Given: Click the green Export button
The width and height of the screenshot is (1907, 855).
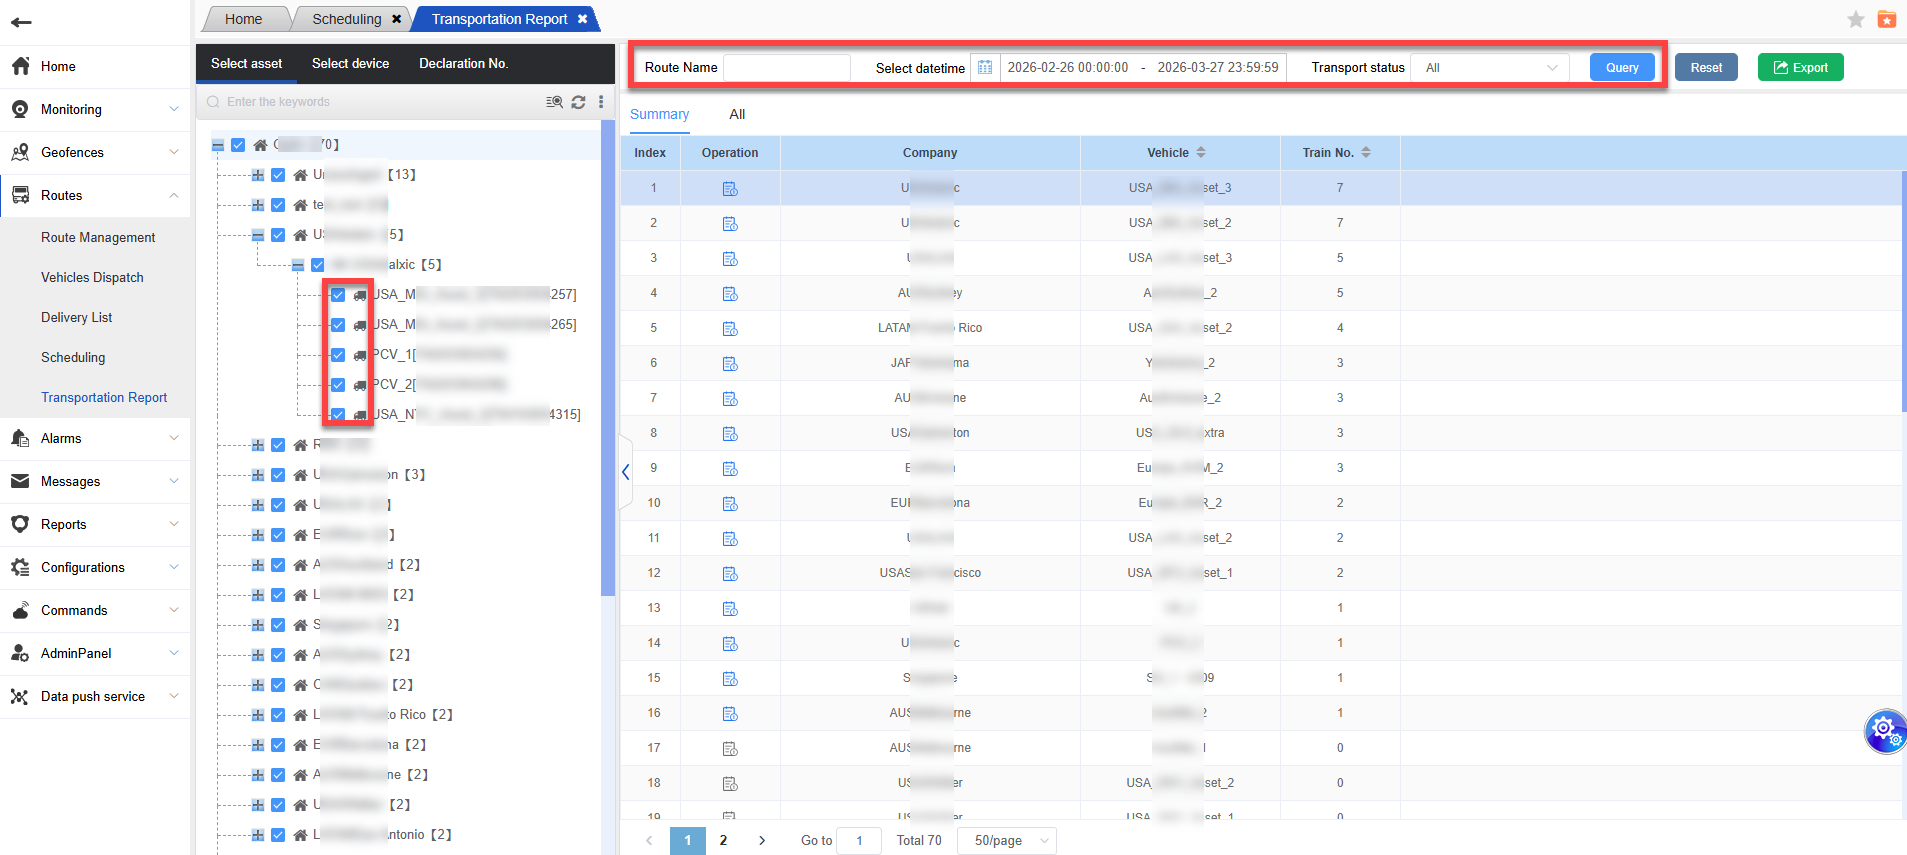Looking at the screenshot, I should (x=1800, y=68).
